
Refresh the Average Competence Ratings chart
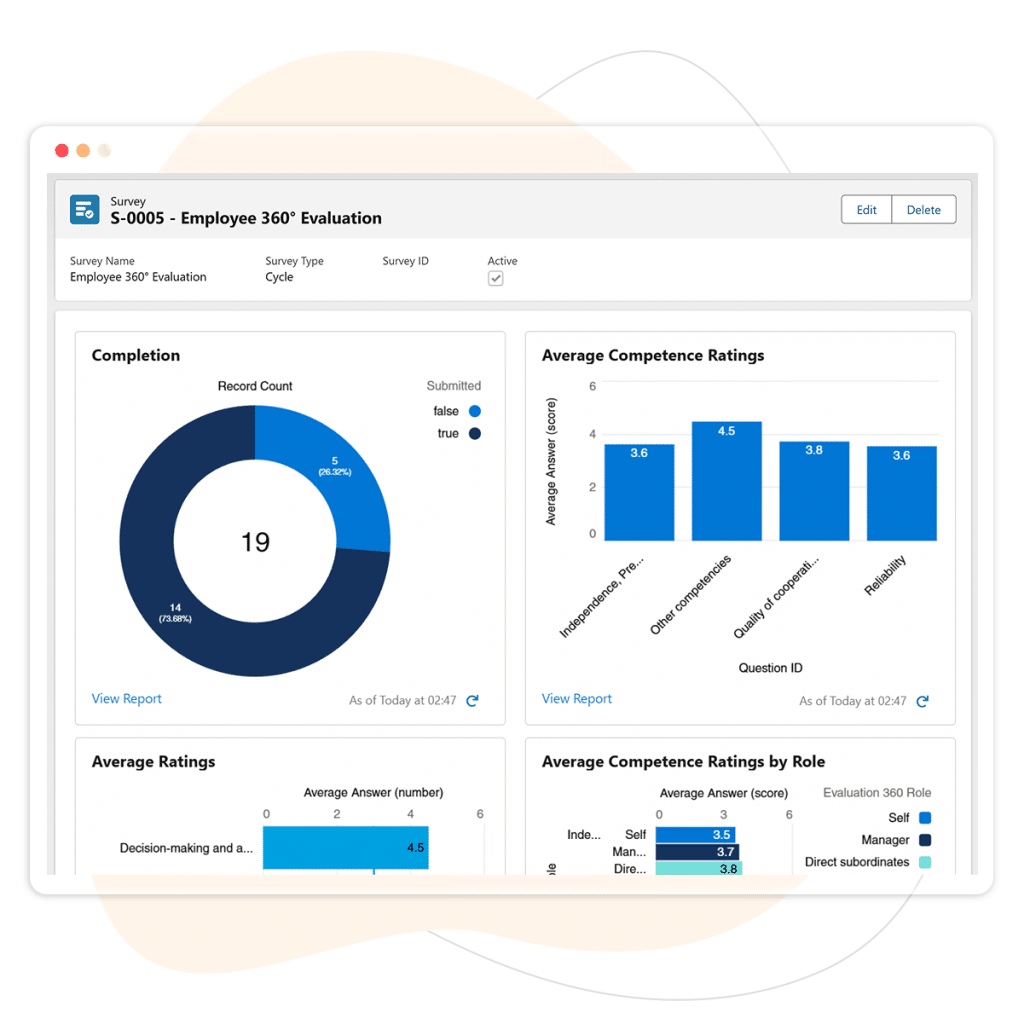click(x=922, y=701)
